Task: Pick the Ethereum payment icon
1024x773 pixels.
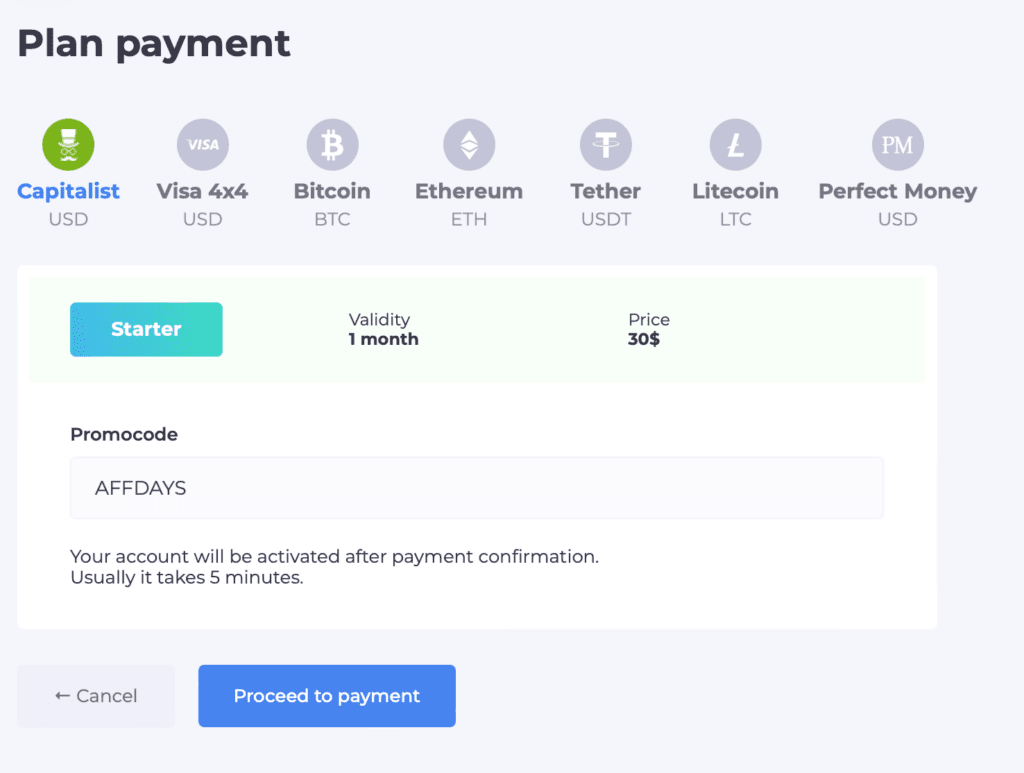Action: tap(469, 143)
